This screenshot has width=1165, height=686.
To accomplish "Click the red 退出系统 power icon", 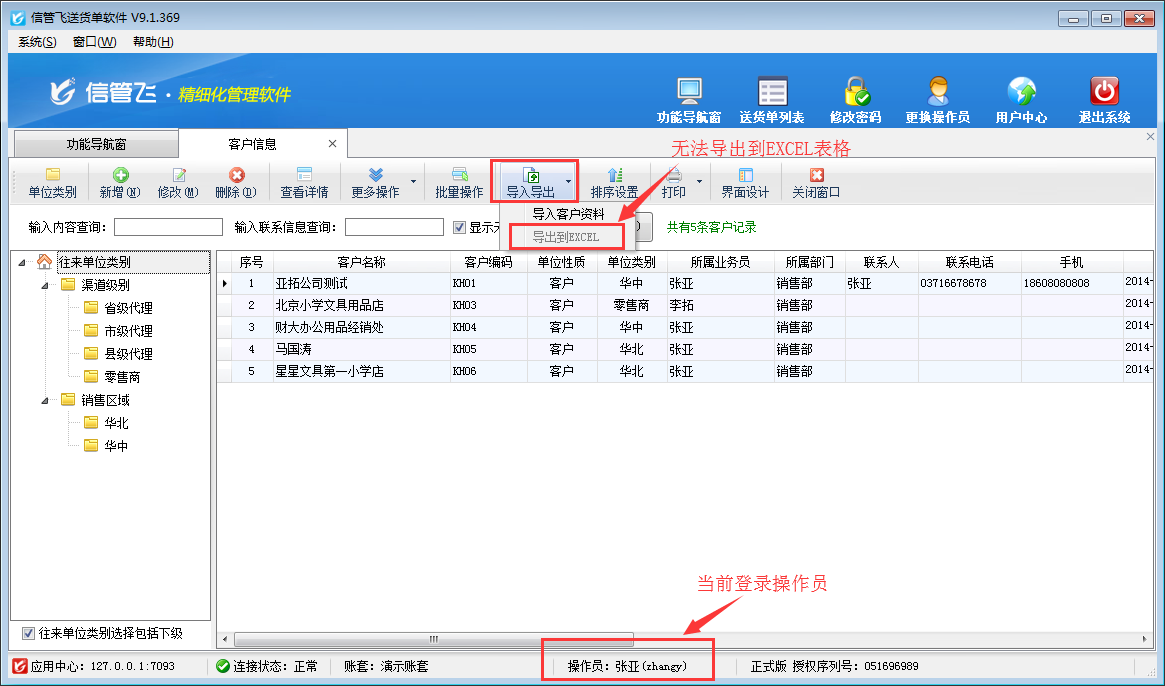I will click(1104, 92).
